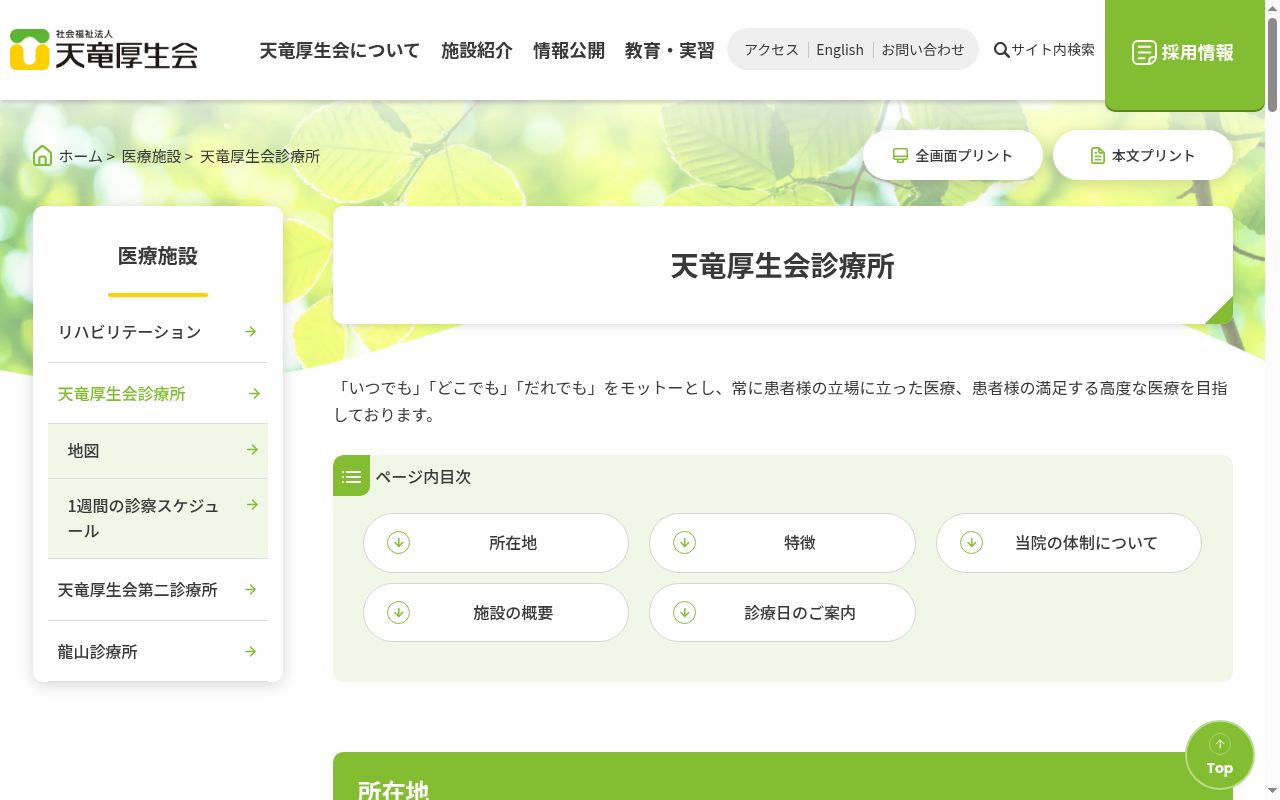Click the Top back-to-top button
Screen dimensions: 1280x800
point(1219,755)
